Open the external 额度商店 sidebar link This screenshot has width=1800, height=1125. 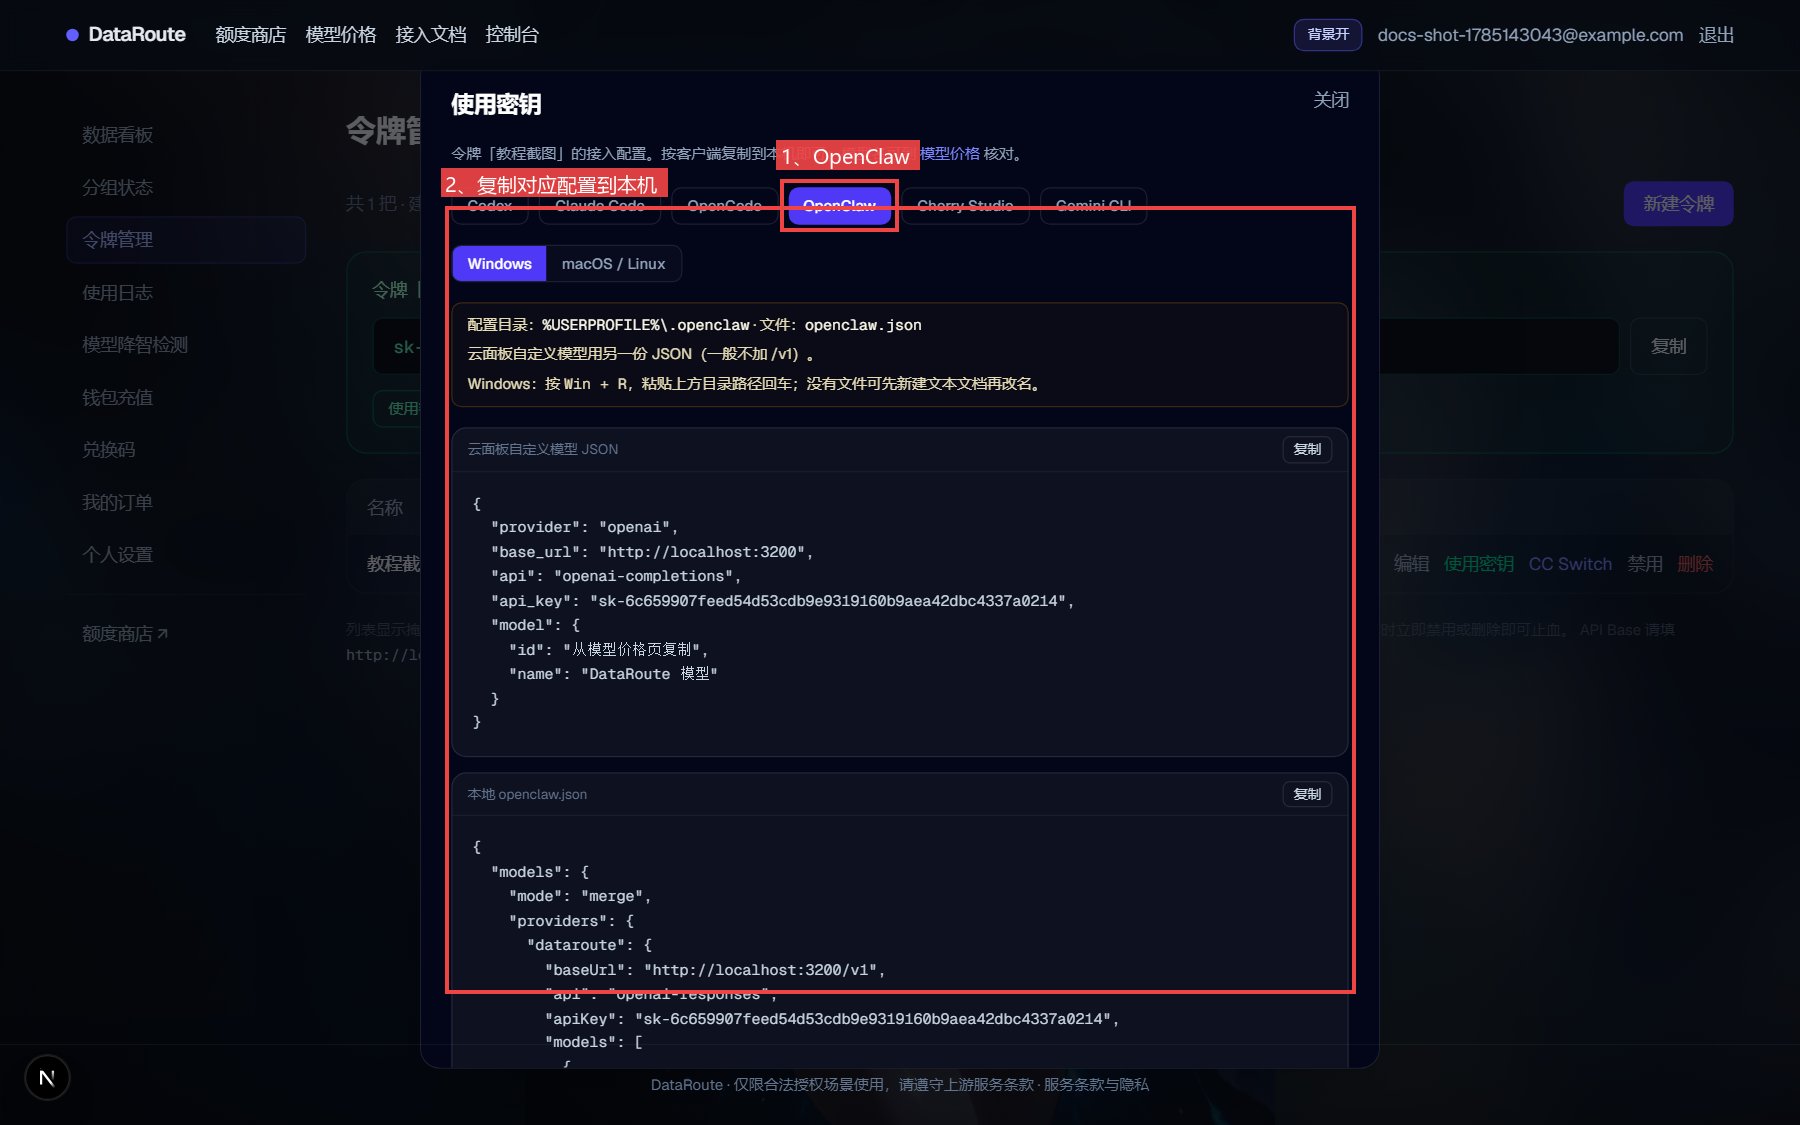125,634
